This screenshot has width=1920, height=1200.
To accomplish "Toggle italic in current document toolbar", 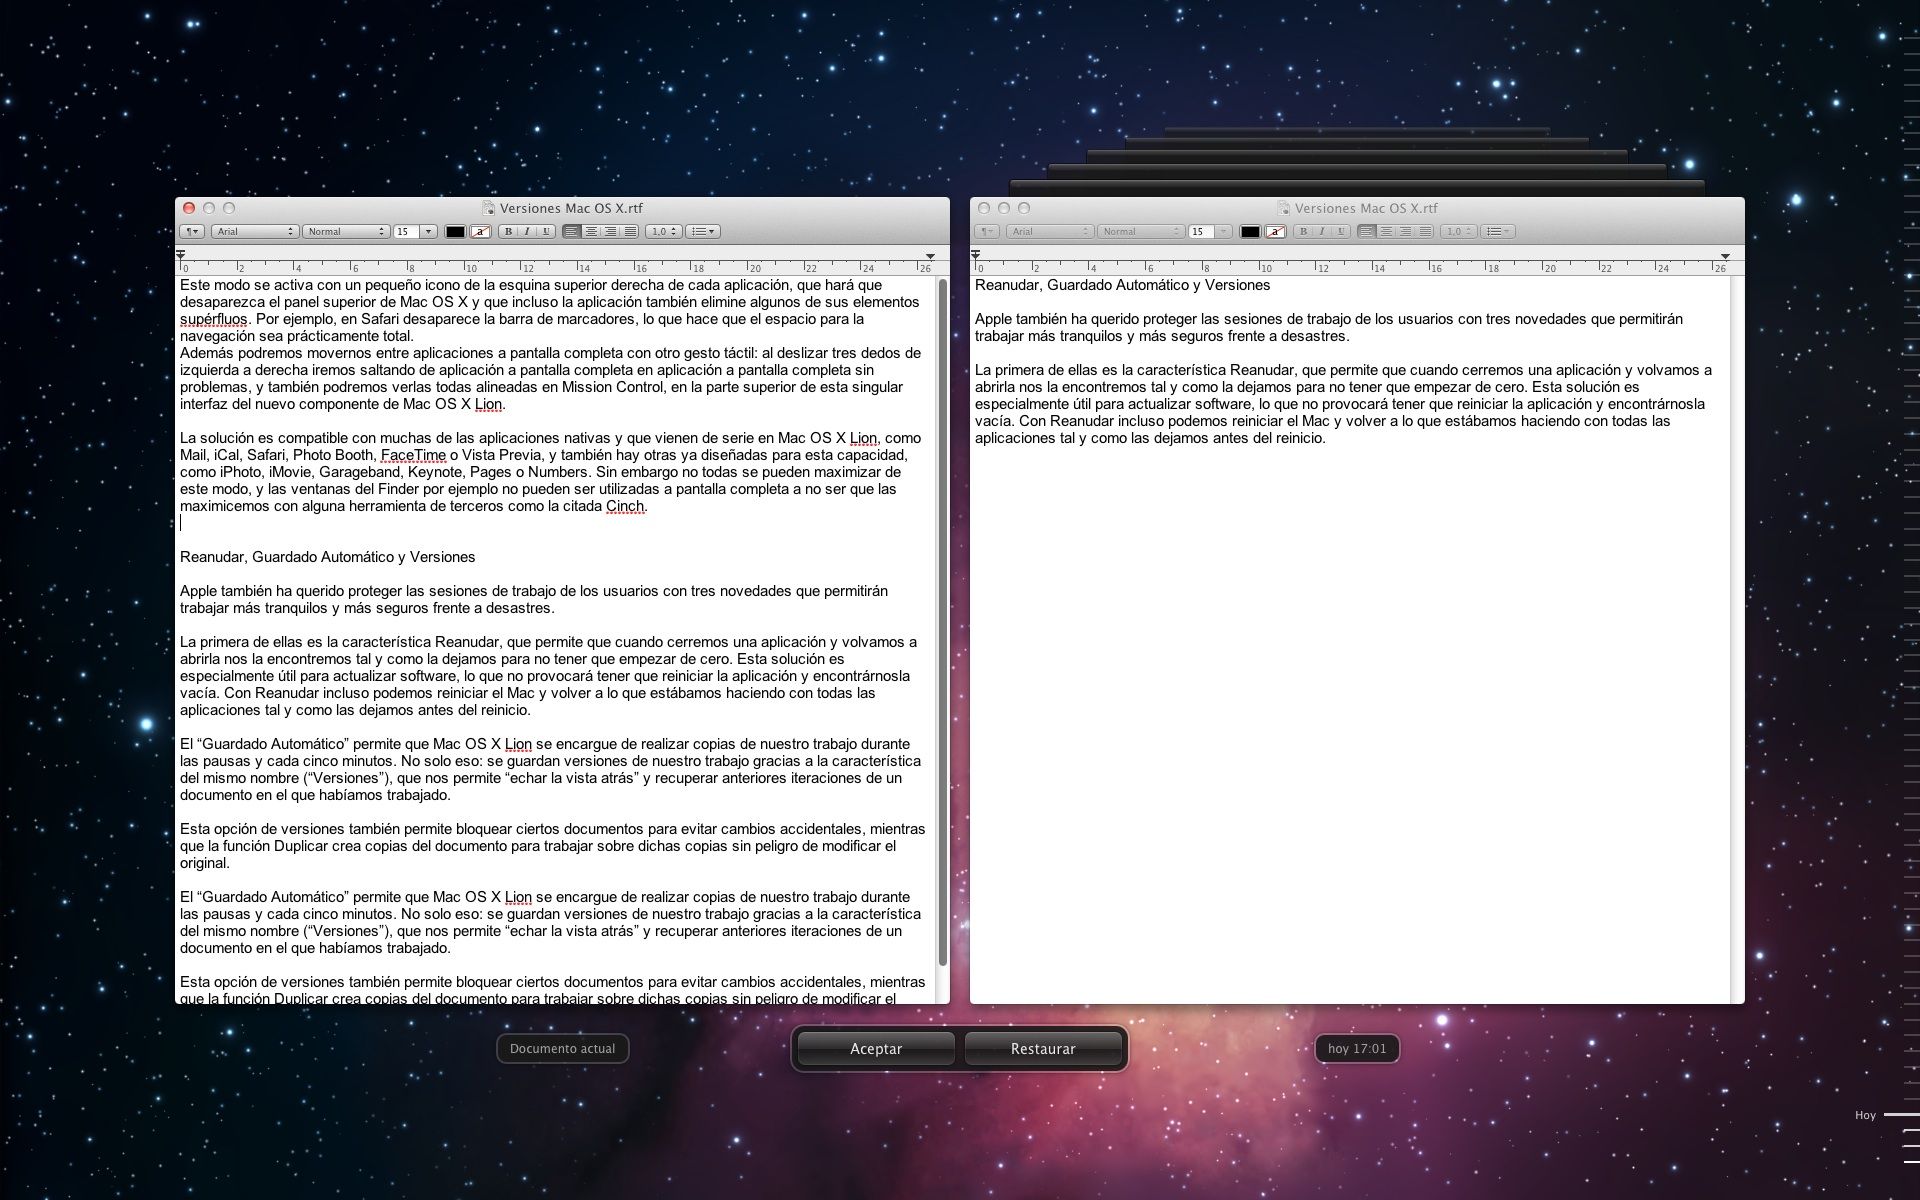I will tap(527, 232).
